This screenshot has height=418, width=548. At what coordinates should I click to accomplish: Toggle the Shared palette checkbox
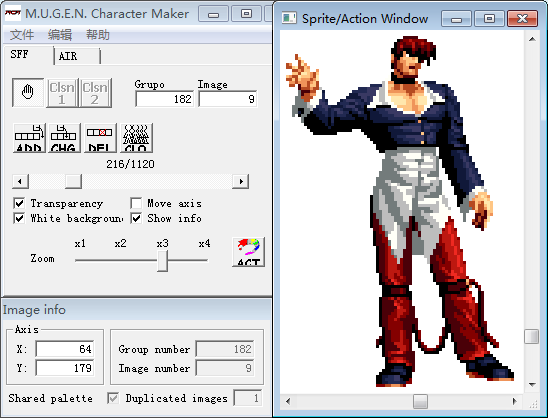[113, 398]
